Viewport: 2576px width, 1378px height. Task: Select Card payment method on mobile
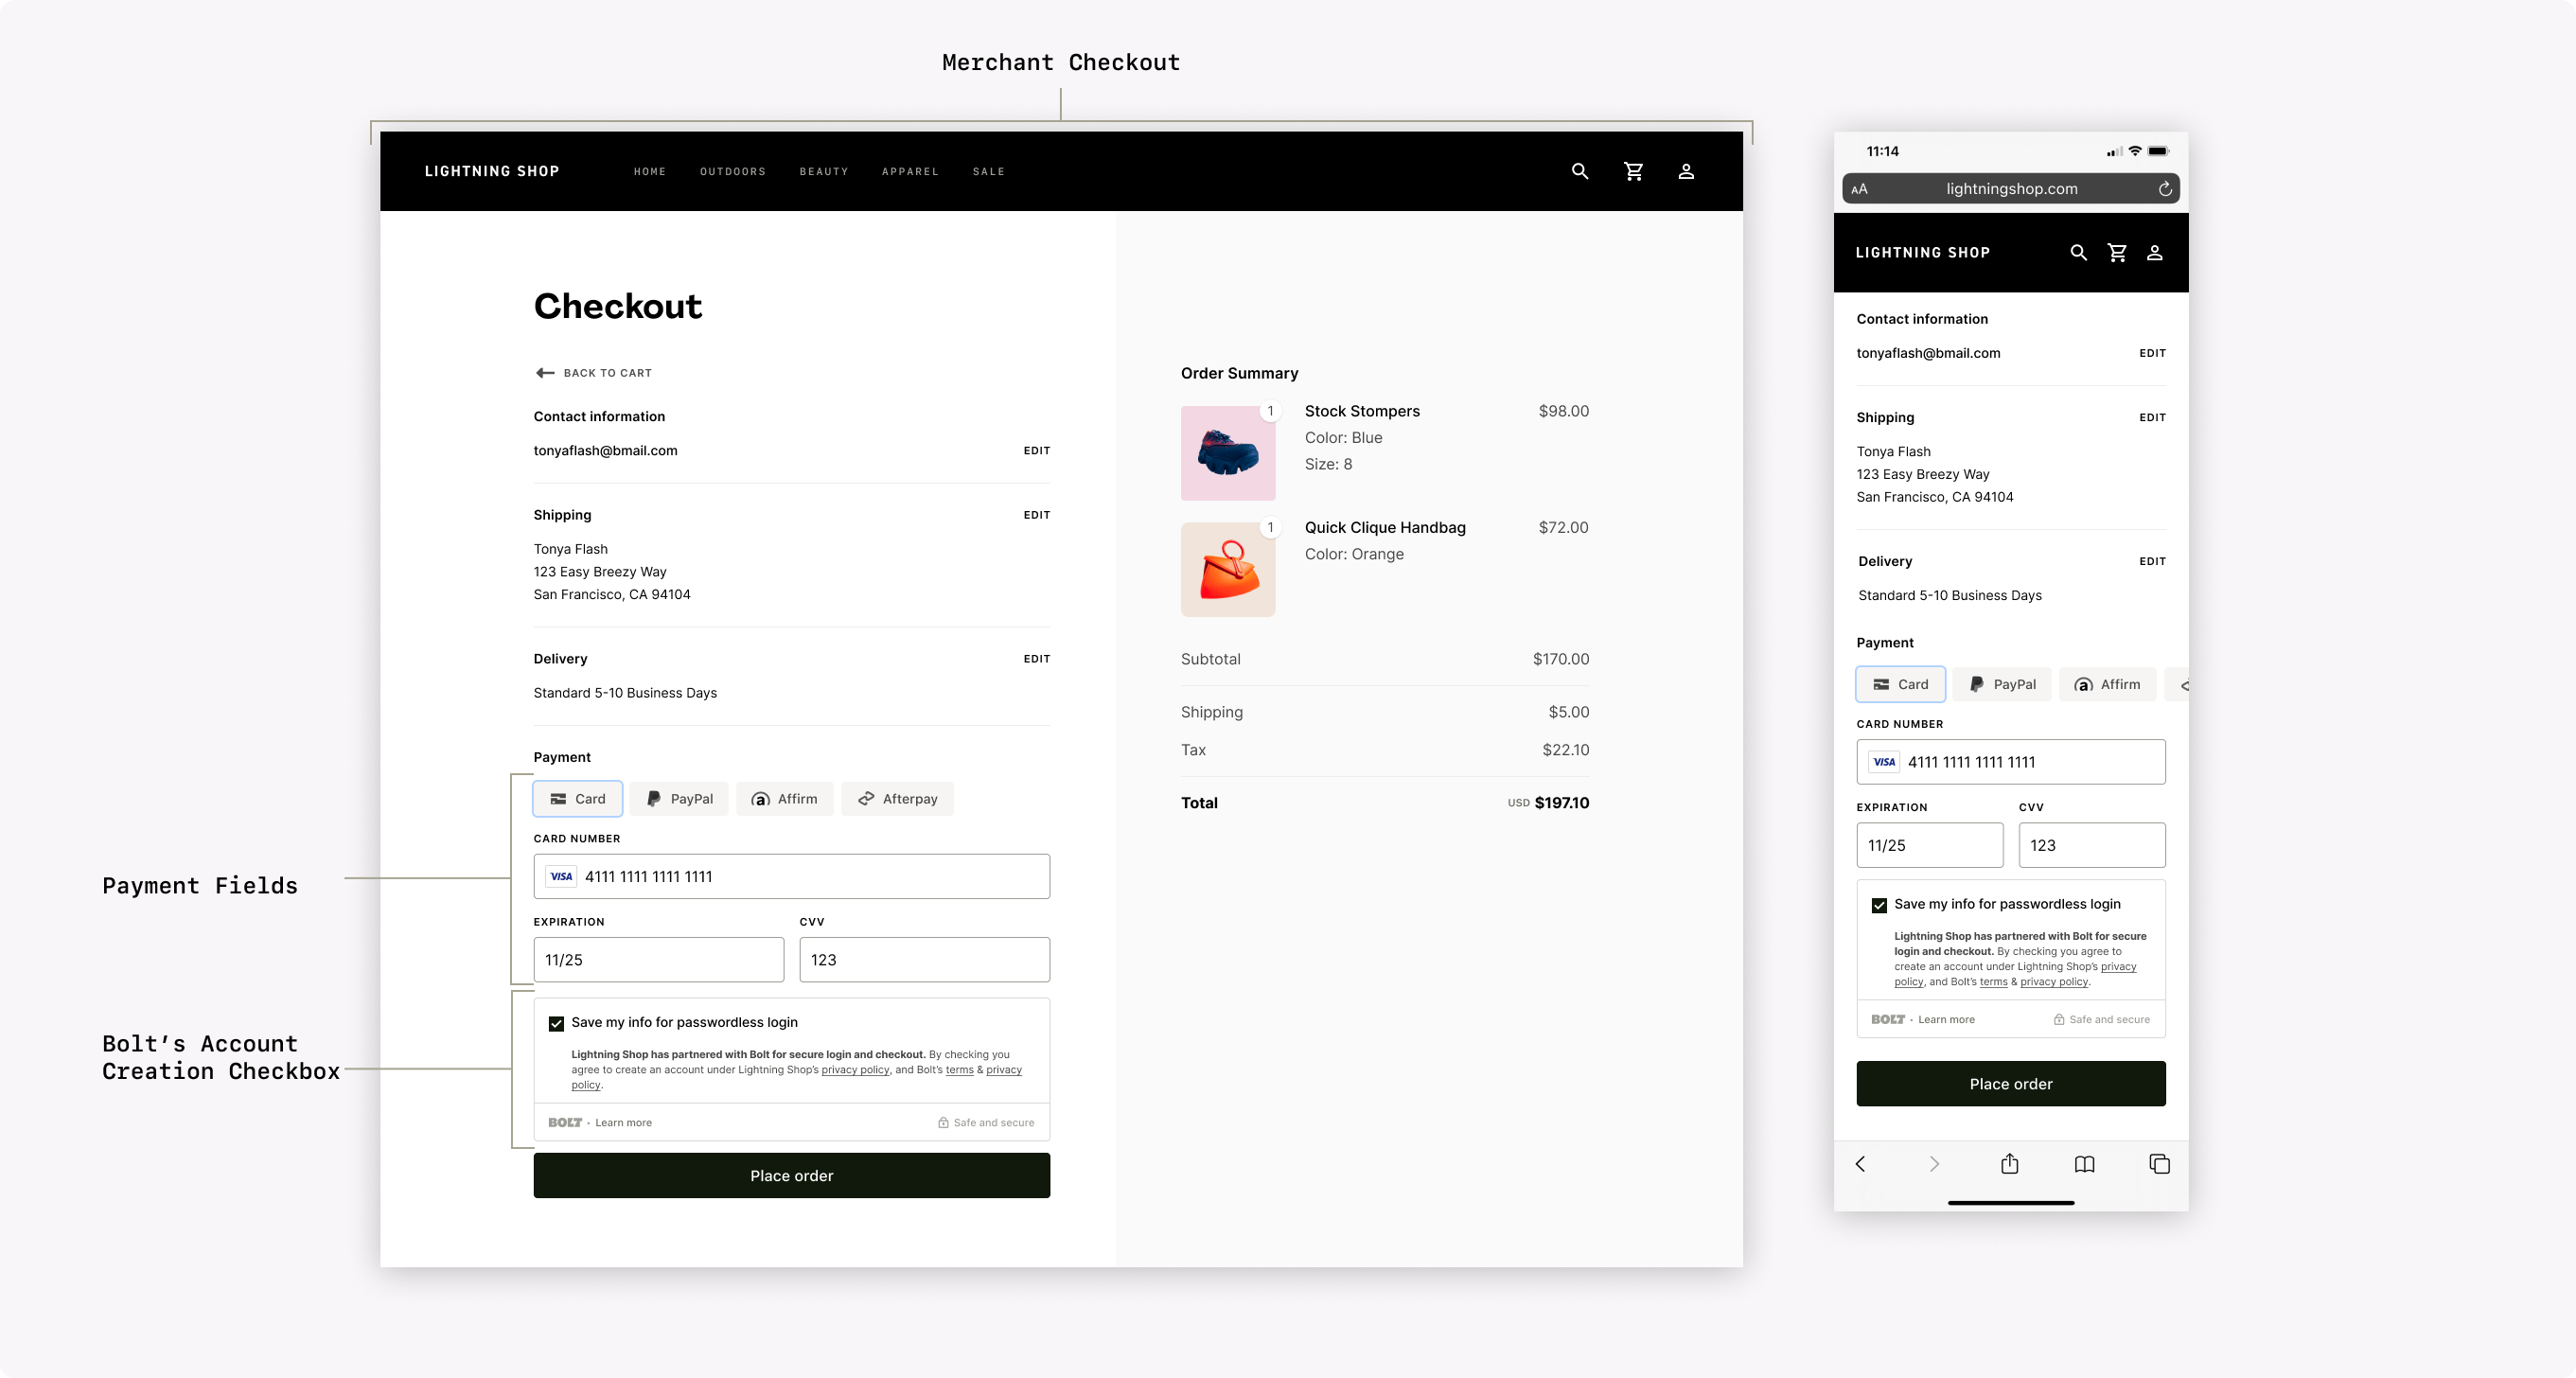pos(1901,684)
